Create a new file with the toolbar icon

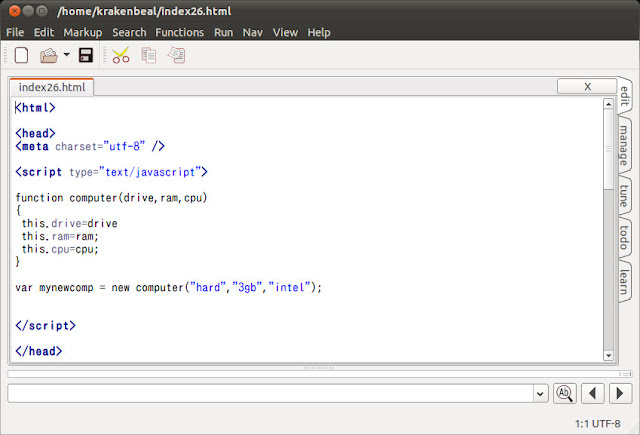(x=21, y=55)
